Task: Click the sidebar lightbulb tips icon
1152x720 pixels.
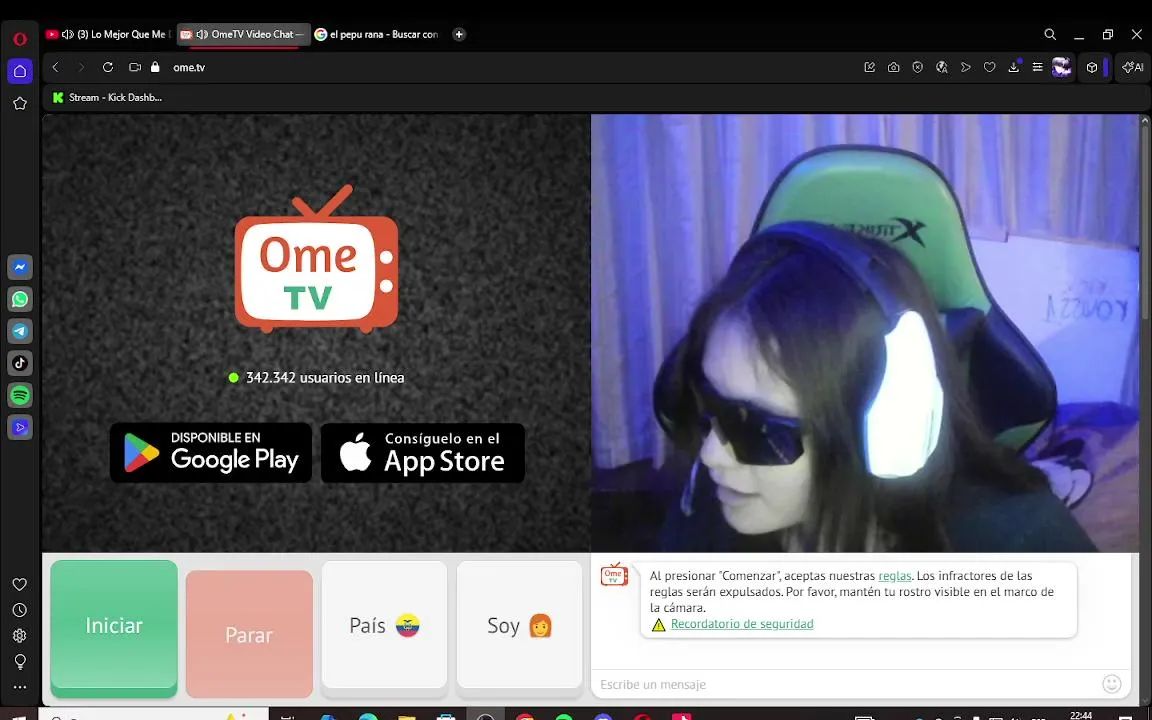Action: click(20, 661)
